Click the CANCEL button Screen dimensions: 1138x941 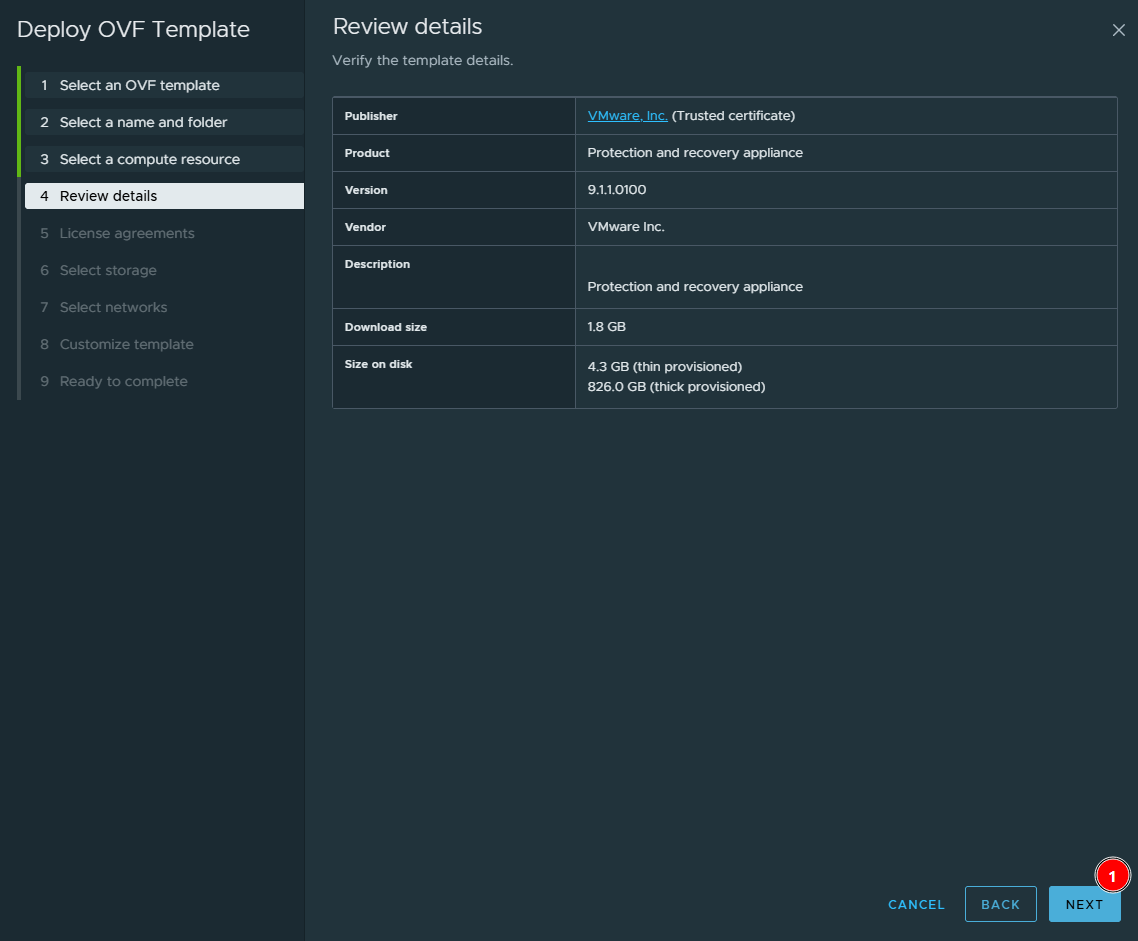point(916,904)
